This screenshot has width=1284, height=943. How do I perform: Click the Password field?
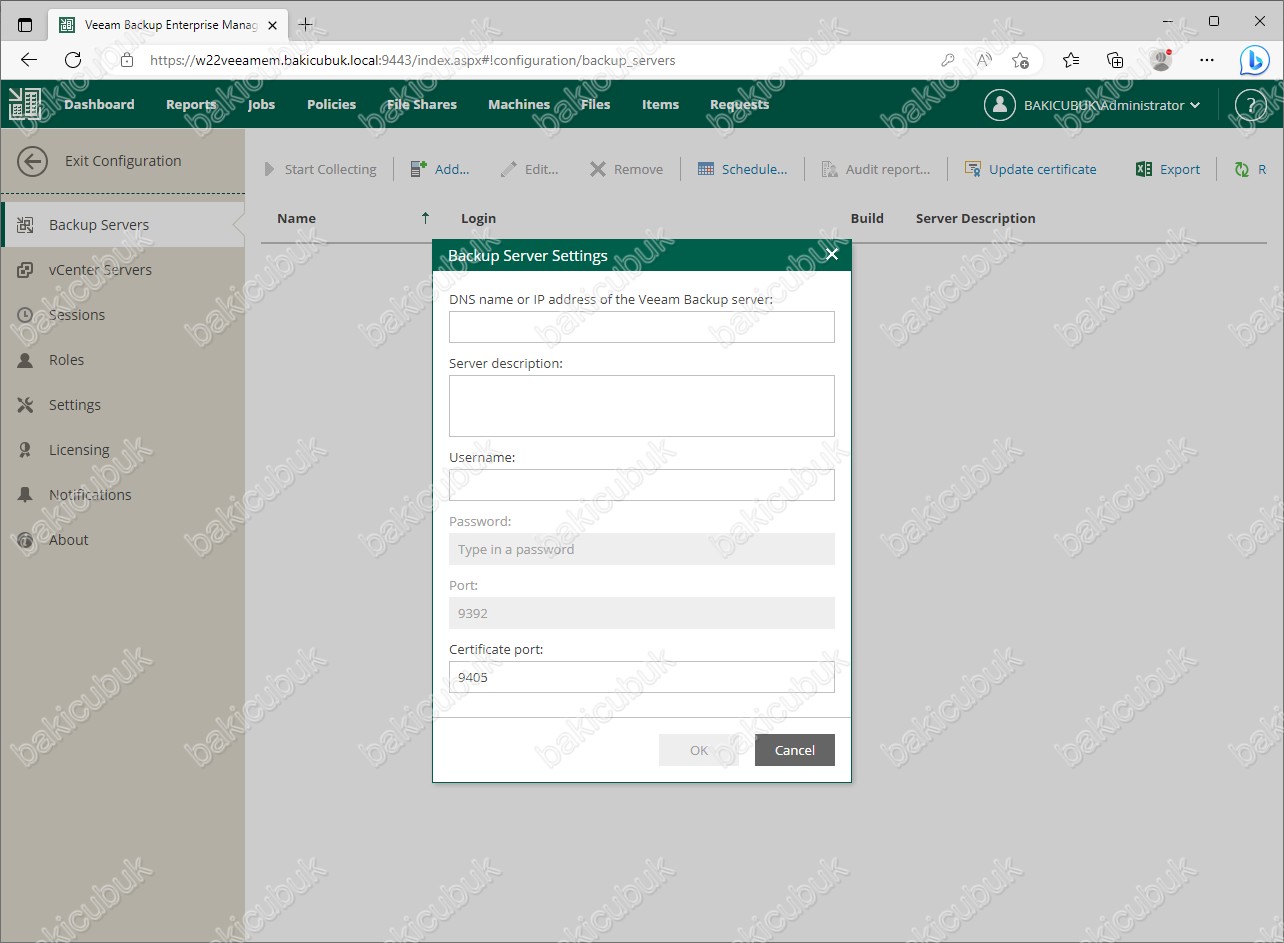pyautogui.click(x=642, y=549)
